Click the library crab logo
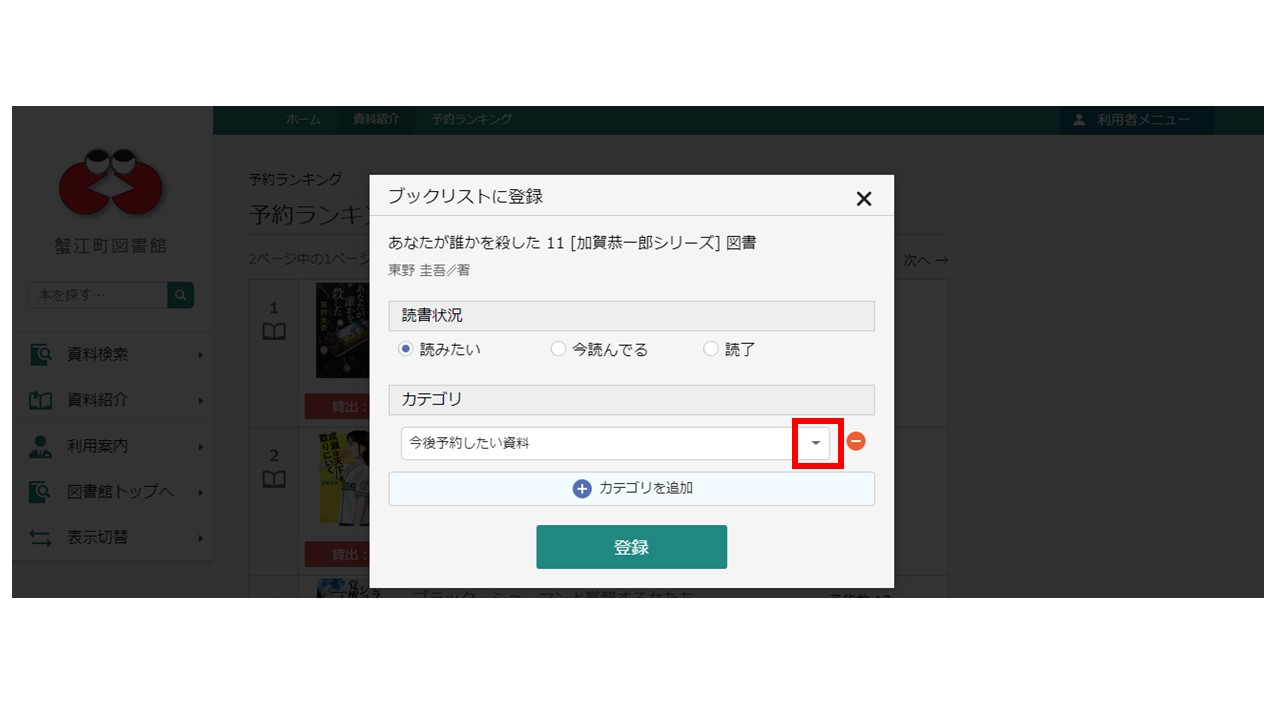This screenshot has width=1280, height=720. tap(111, 180)
